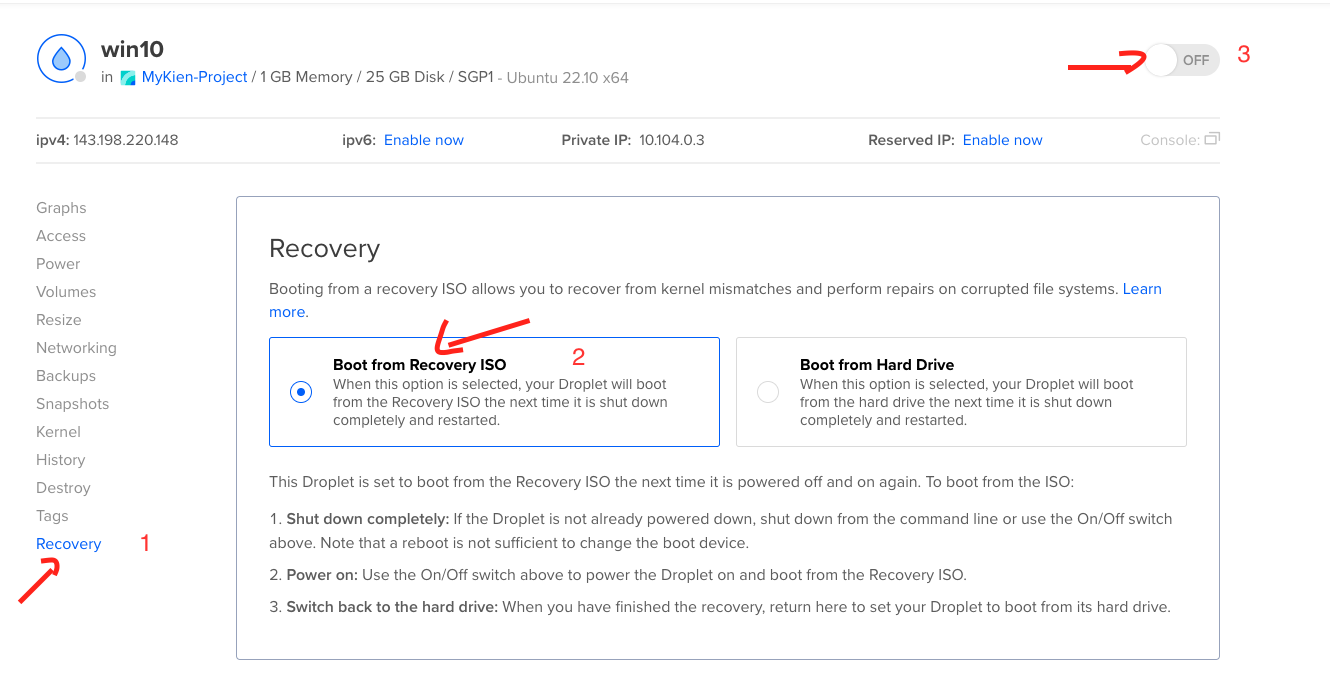The image size is (1330, 681).
Task: Select Boot from Recovery ISO radio button
Action: tap(301, 393)
